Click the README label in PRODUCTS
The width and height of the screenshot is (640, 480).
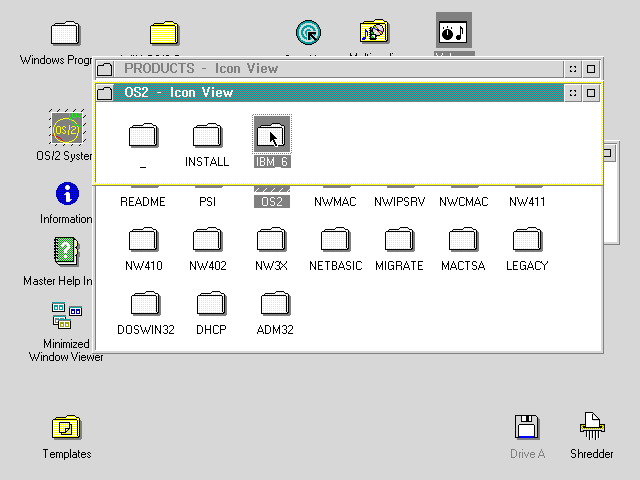(143, 202)
